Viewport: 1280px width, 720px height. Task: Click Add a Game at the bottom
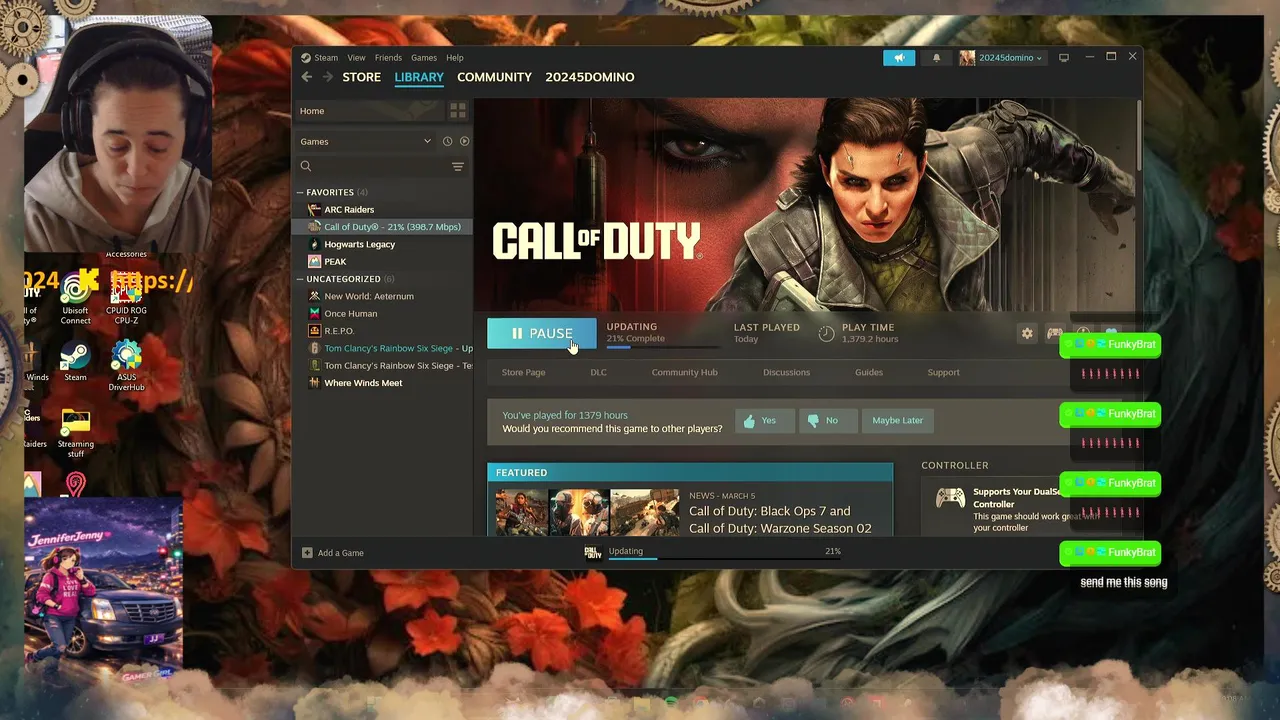pyautogui.click(x=333, y=553)
